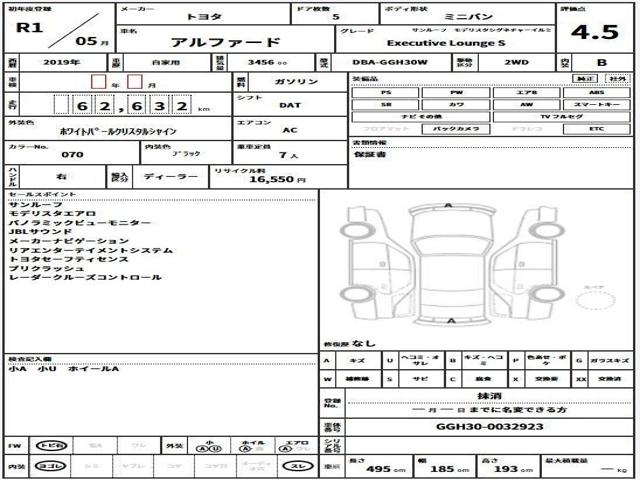This screenshot has height=480, width=640.
Task: Select the ETC equipment box
Action: pos(596,129)
